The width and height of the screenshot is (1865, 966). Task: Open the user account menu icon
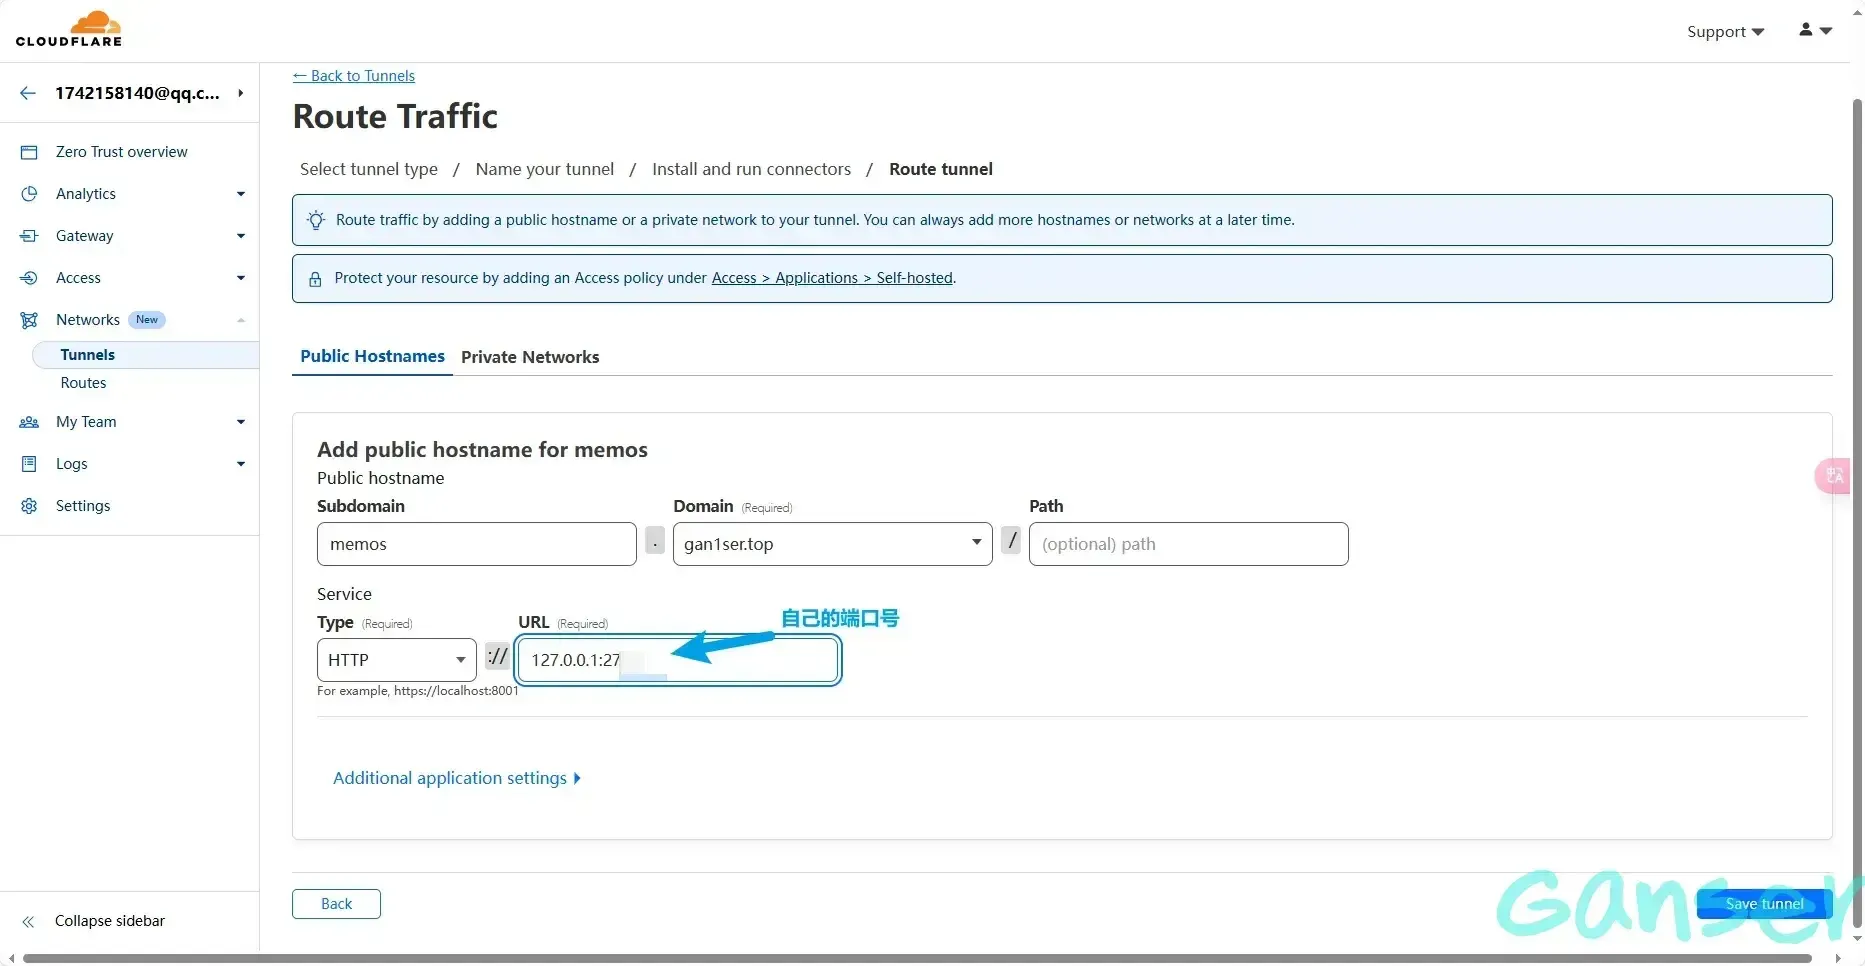[x=1814, y=31]
